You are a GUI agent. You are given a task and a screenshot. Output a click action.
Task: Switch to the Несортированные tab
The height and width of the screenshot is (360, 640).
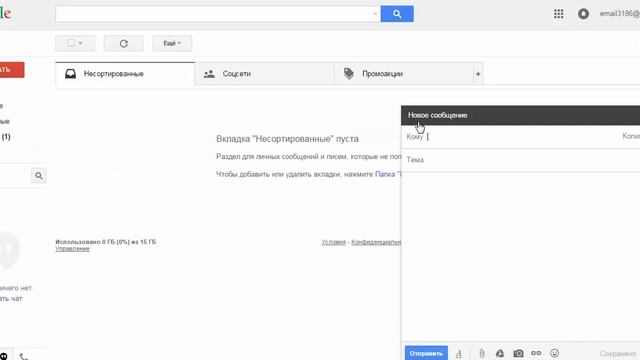(x=125, y=74)
